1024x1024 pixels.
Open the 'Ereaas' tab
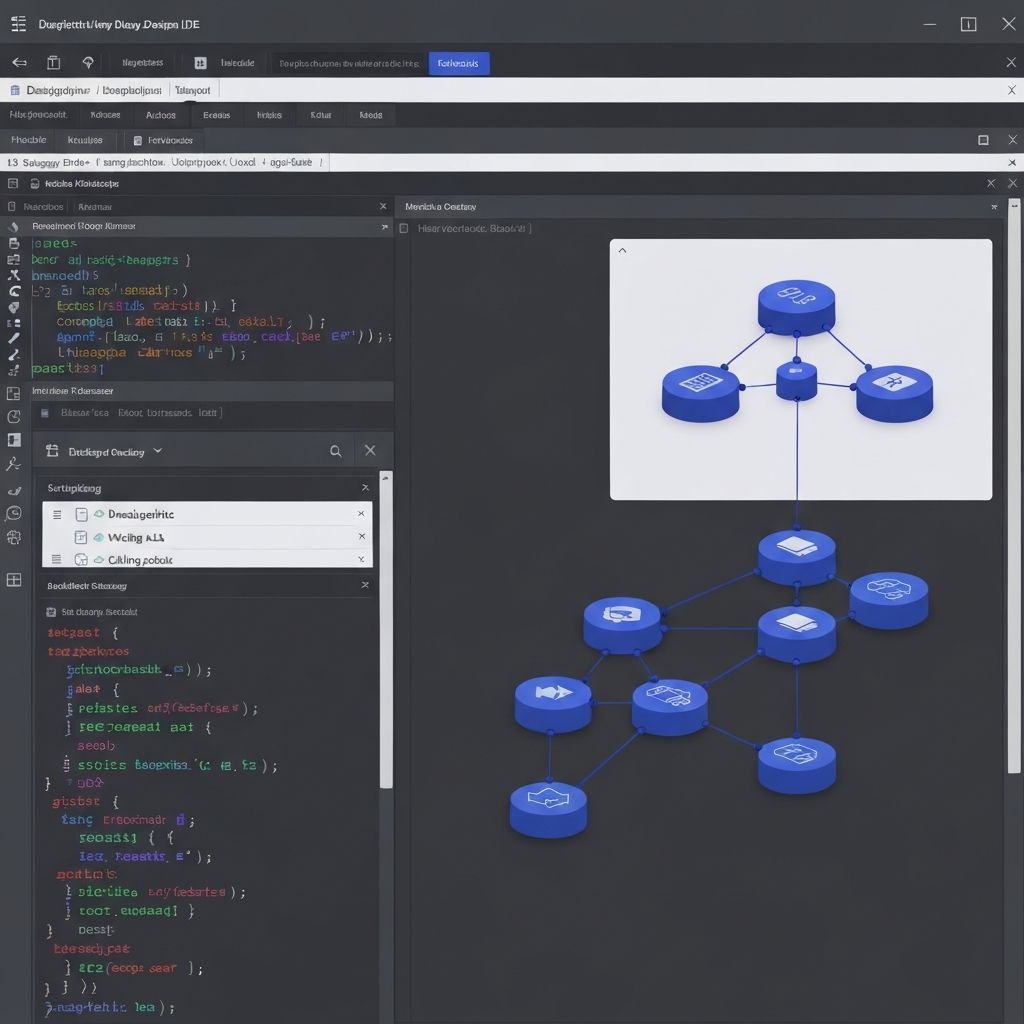[x=216, y=115]
